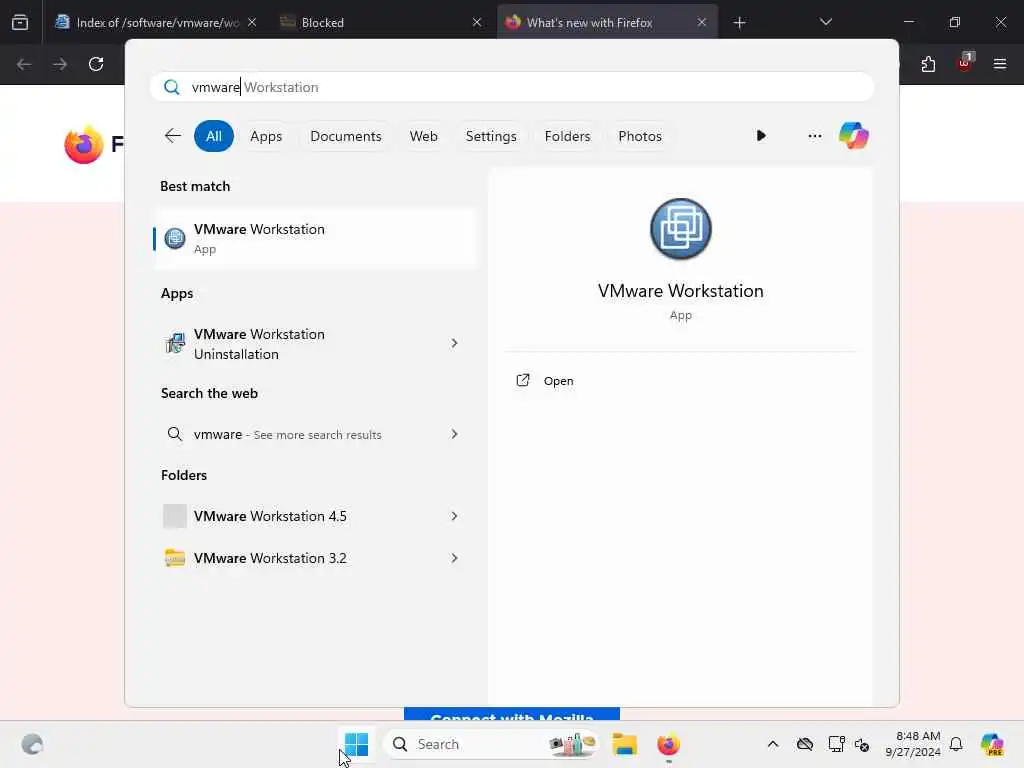Switch to the Web filter tab
Image resolution: width=1024 pixels, height=768 pixels.
[x=423, y=136]
